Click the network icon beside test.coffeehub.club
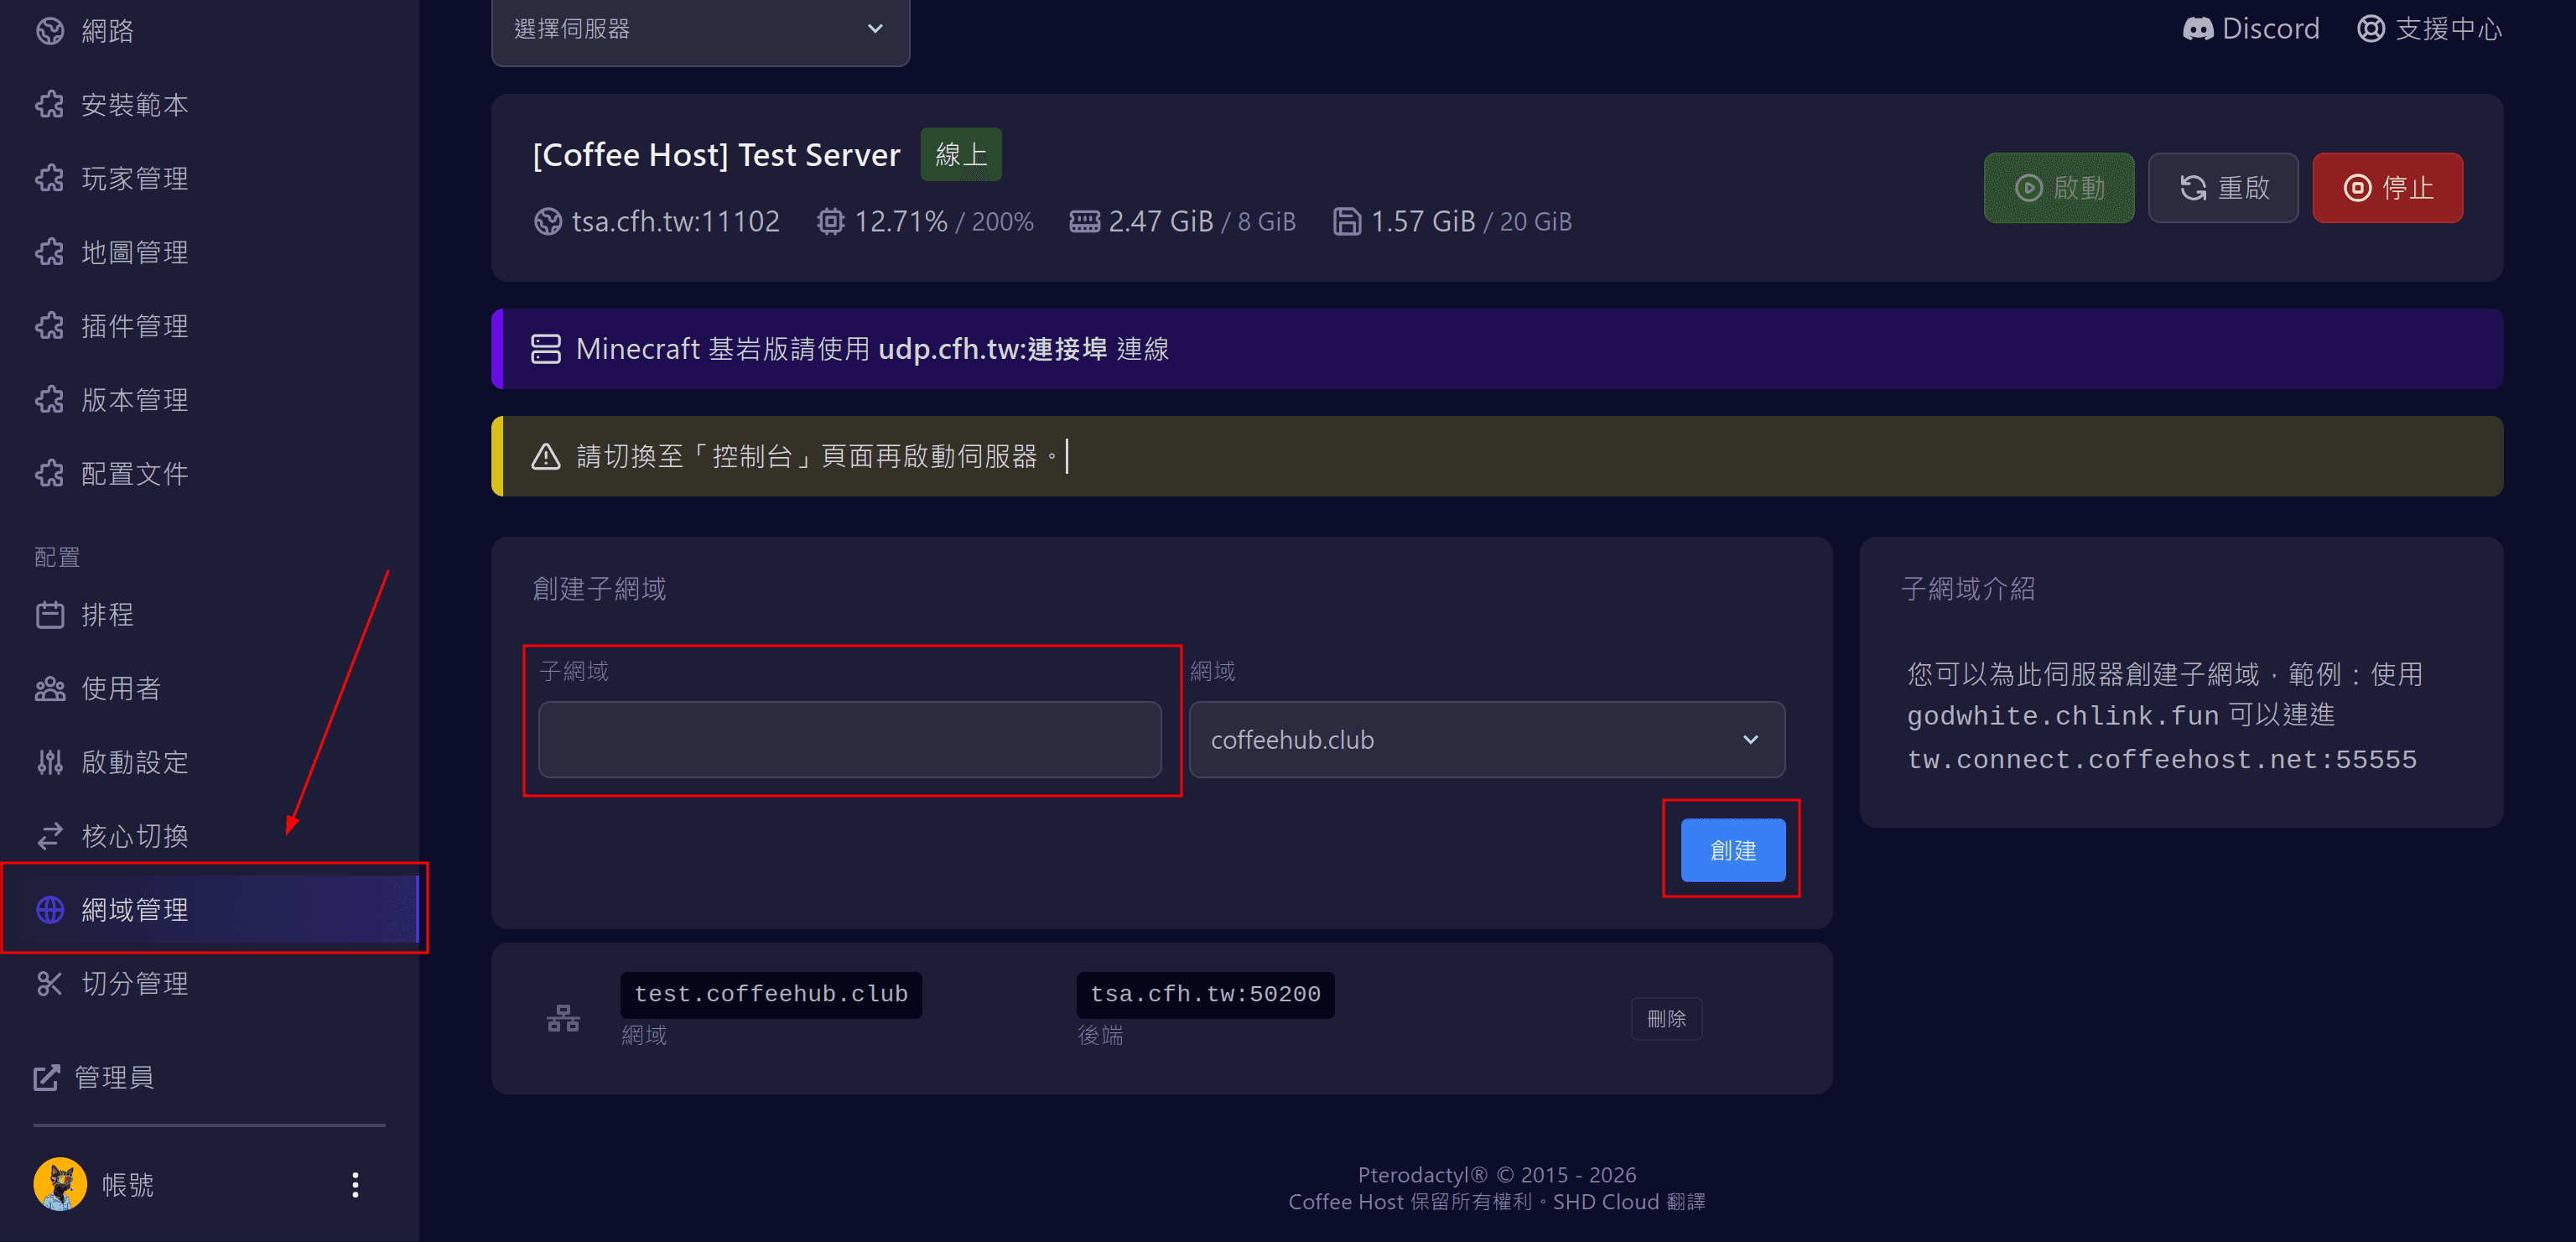Screen dimensions: 2576x1242 [563, 1018]
